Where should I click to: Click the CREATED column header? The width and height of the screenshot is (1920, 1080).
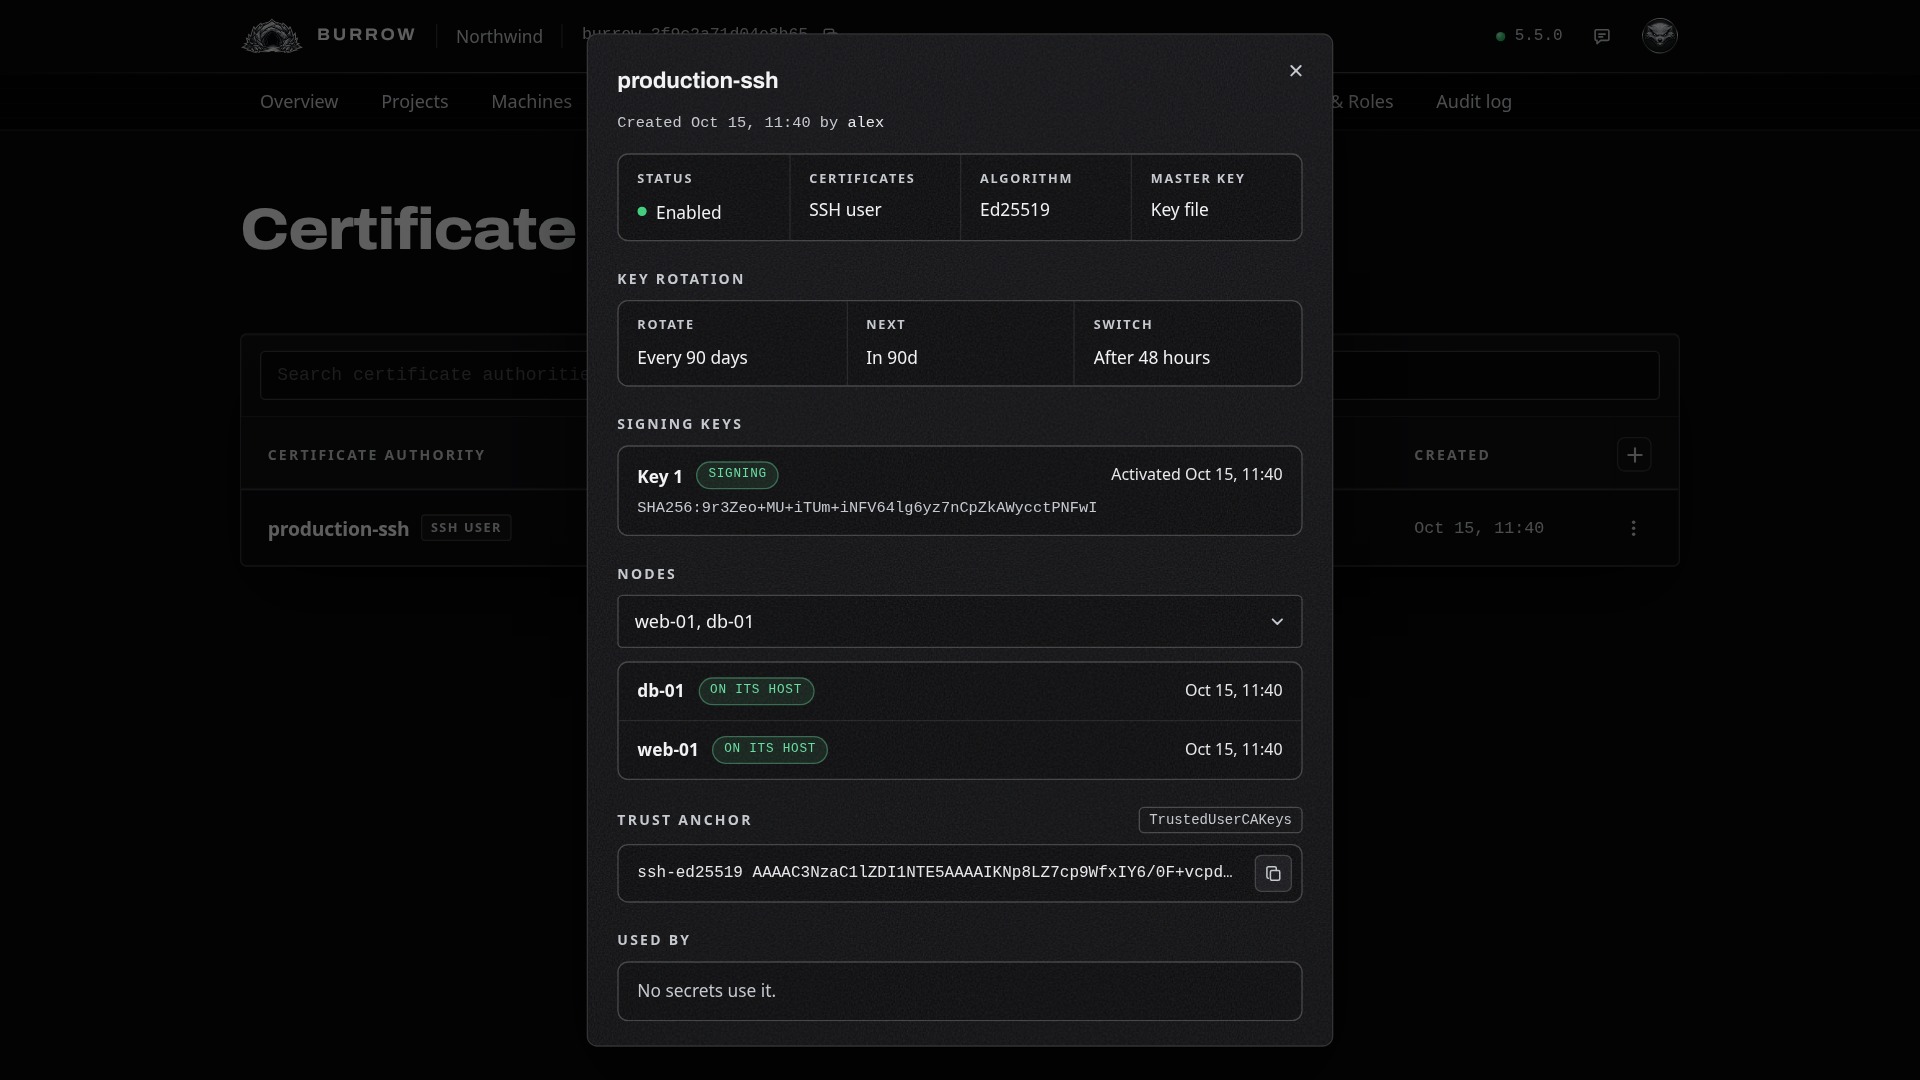(1452, 455)
